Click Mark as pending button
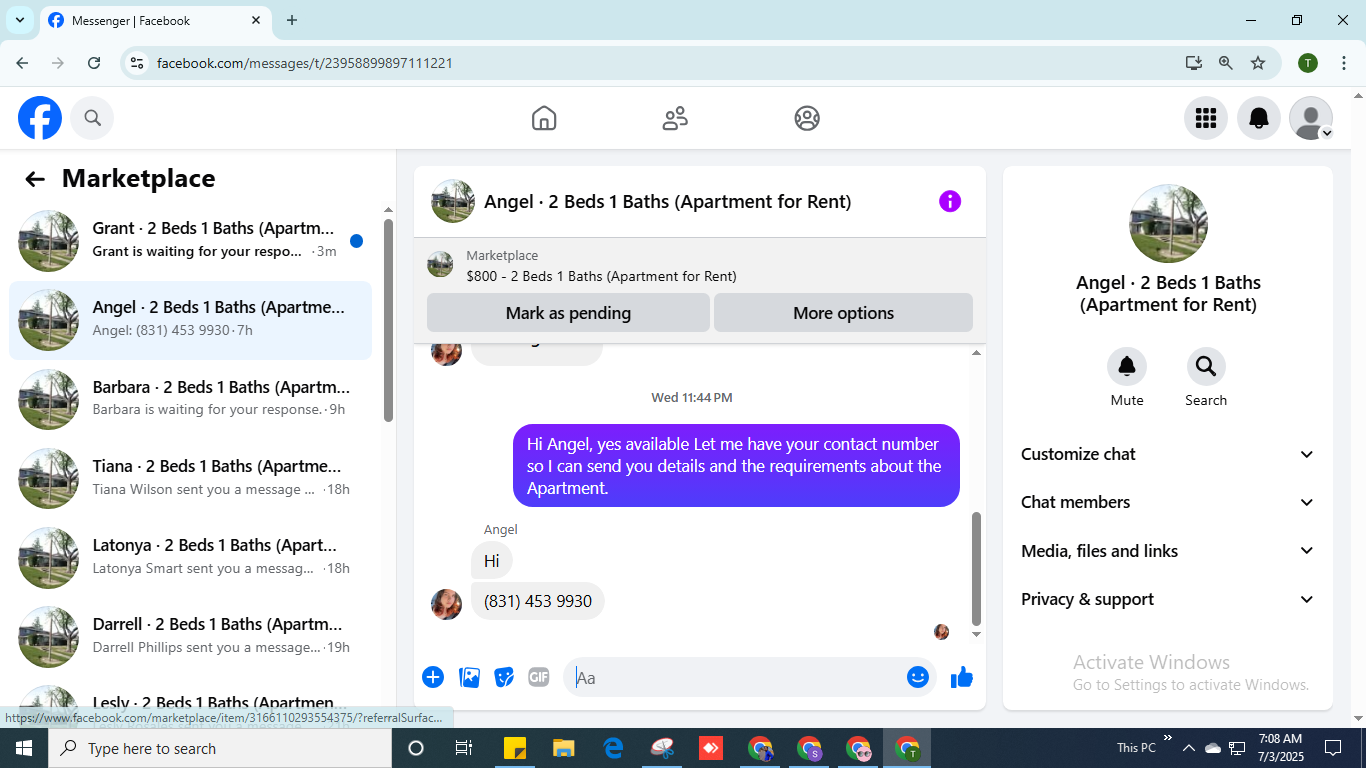1366x768 pixels. pos(568,313)
